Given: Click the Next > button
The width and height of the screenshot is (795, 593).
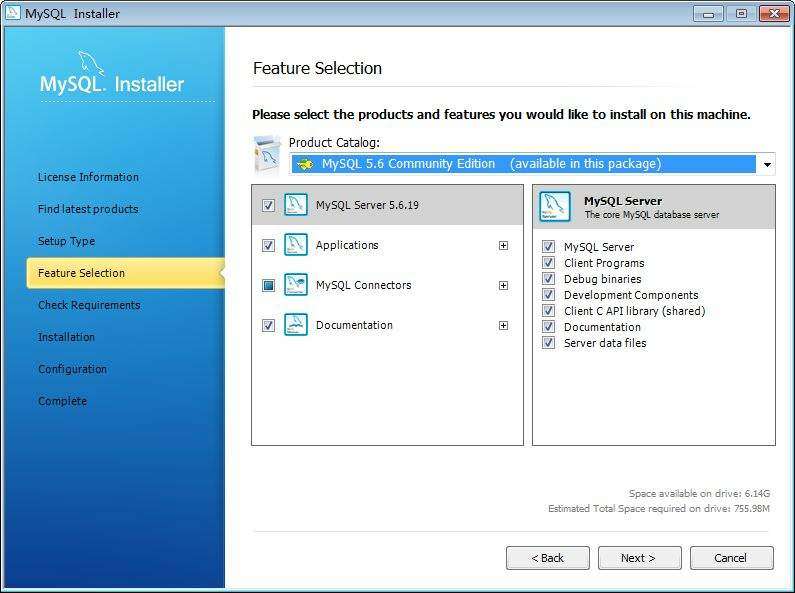Looking at the screenshot, I should (639, 558).
